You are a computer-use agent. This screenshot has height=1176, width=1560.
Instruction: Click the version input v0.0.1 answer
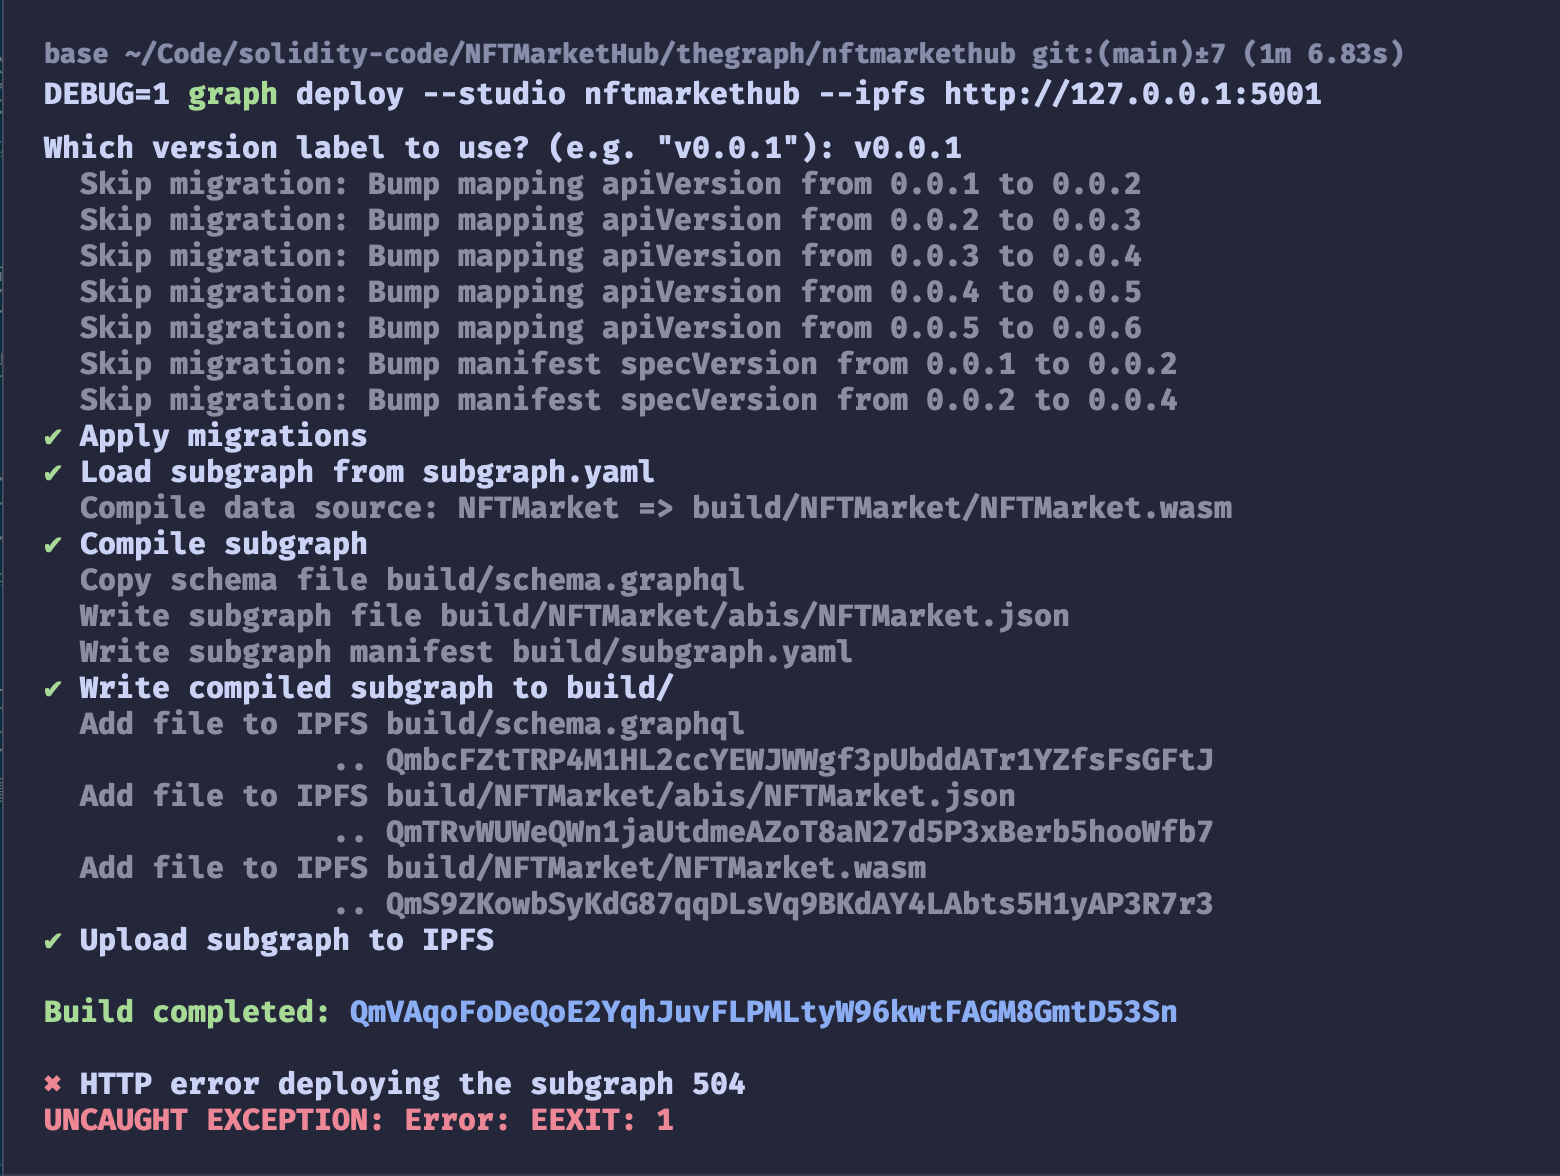click(908, 148)
